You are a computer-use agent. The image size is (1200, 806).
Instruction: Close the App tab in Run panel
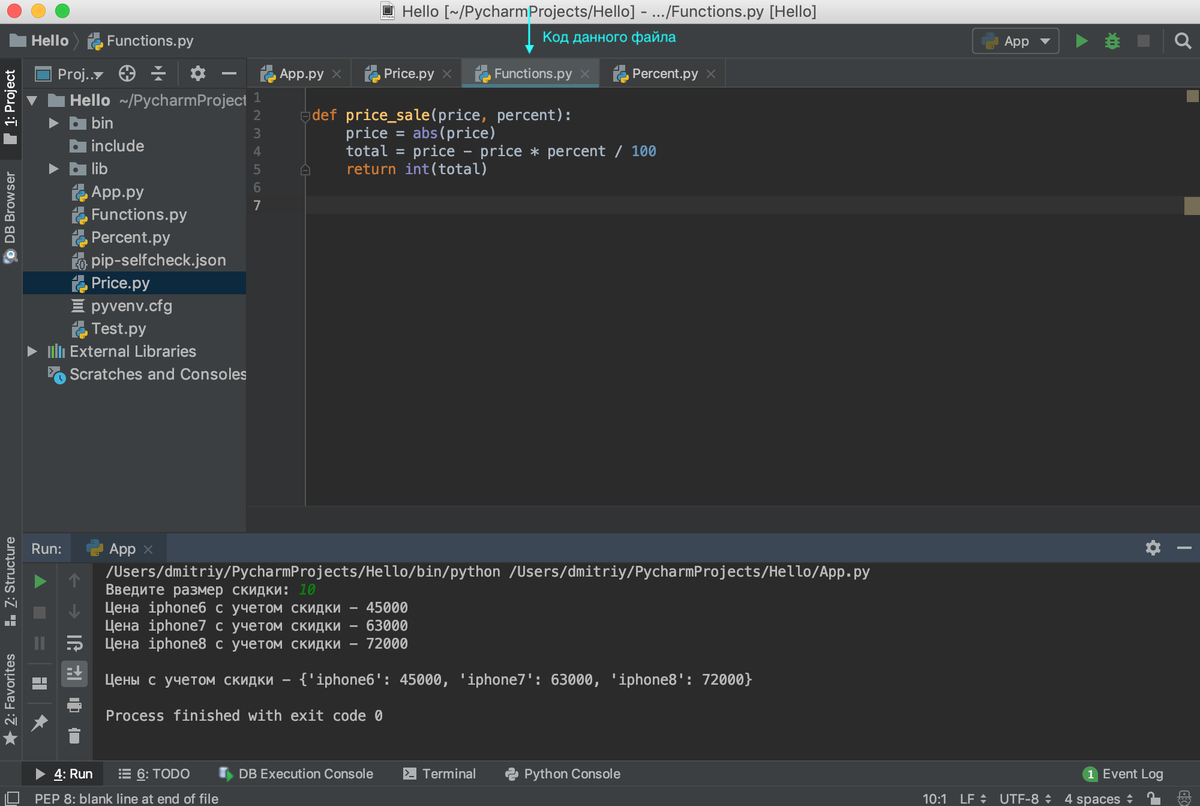click(x=149, y=549)
